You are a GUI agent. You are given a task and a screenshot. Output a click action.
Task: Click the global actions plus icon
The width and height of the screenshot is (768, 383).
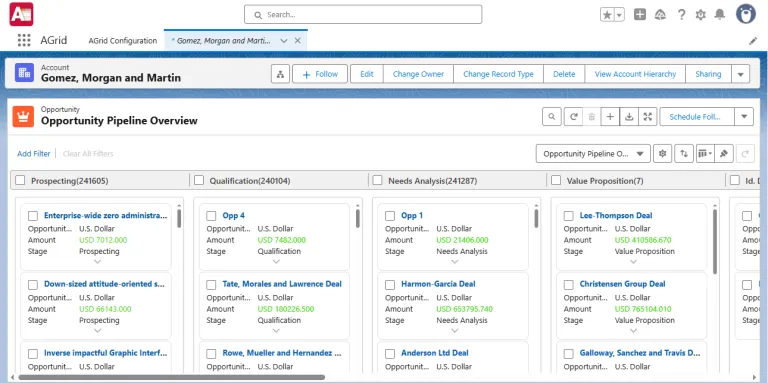click(640, 15)
